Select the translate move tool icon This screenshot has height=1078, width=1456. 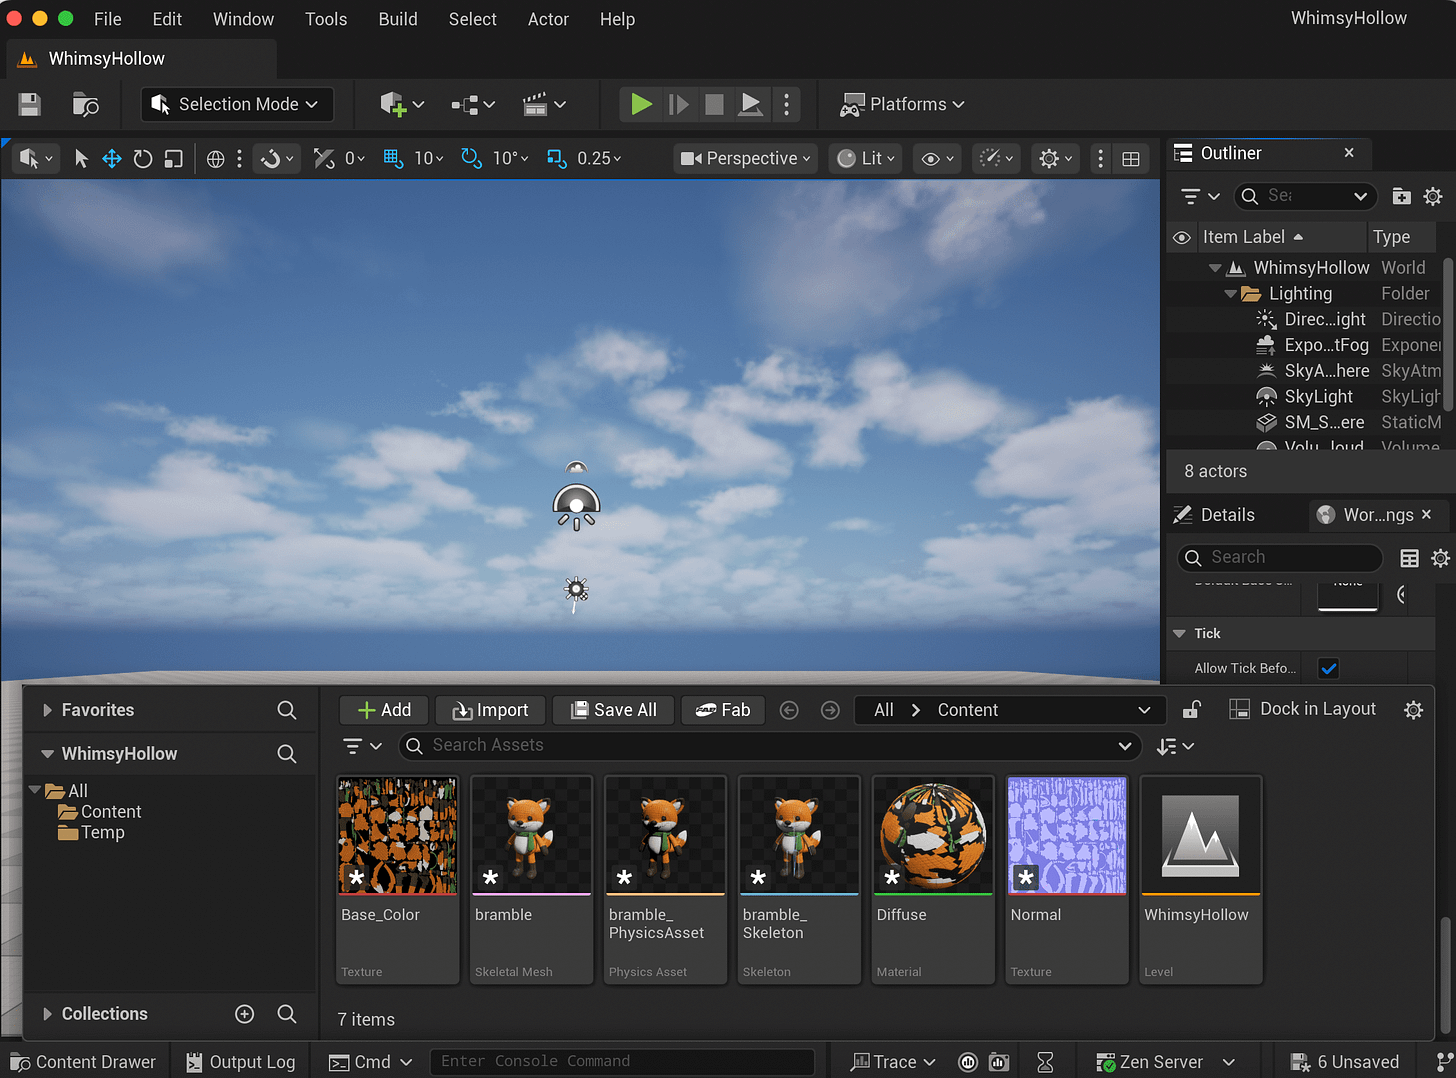[112, 159]
